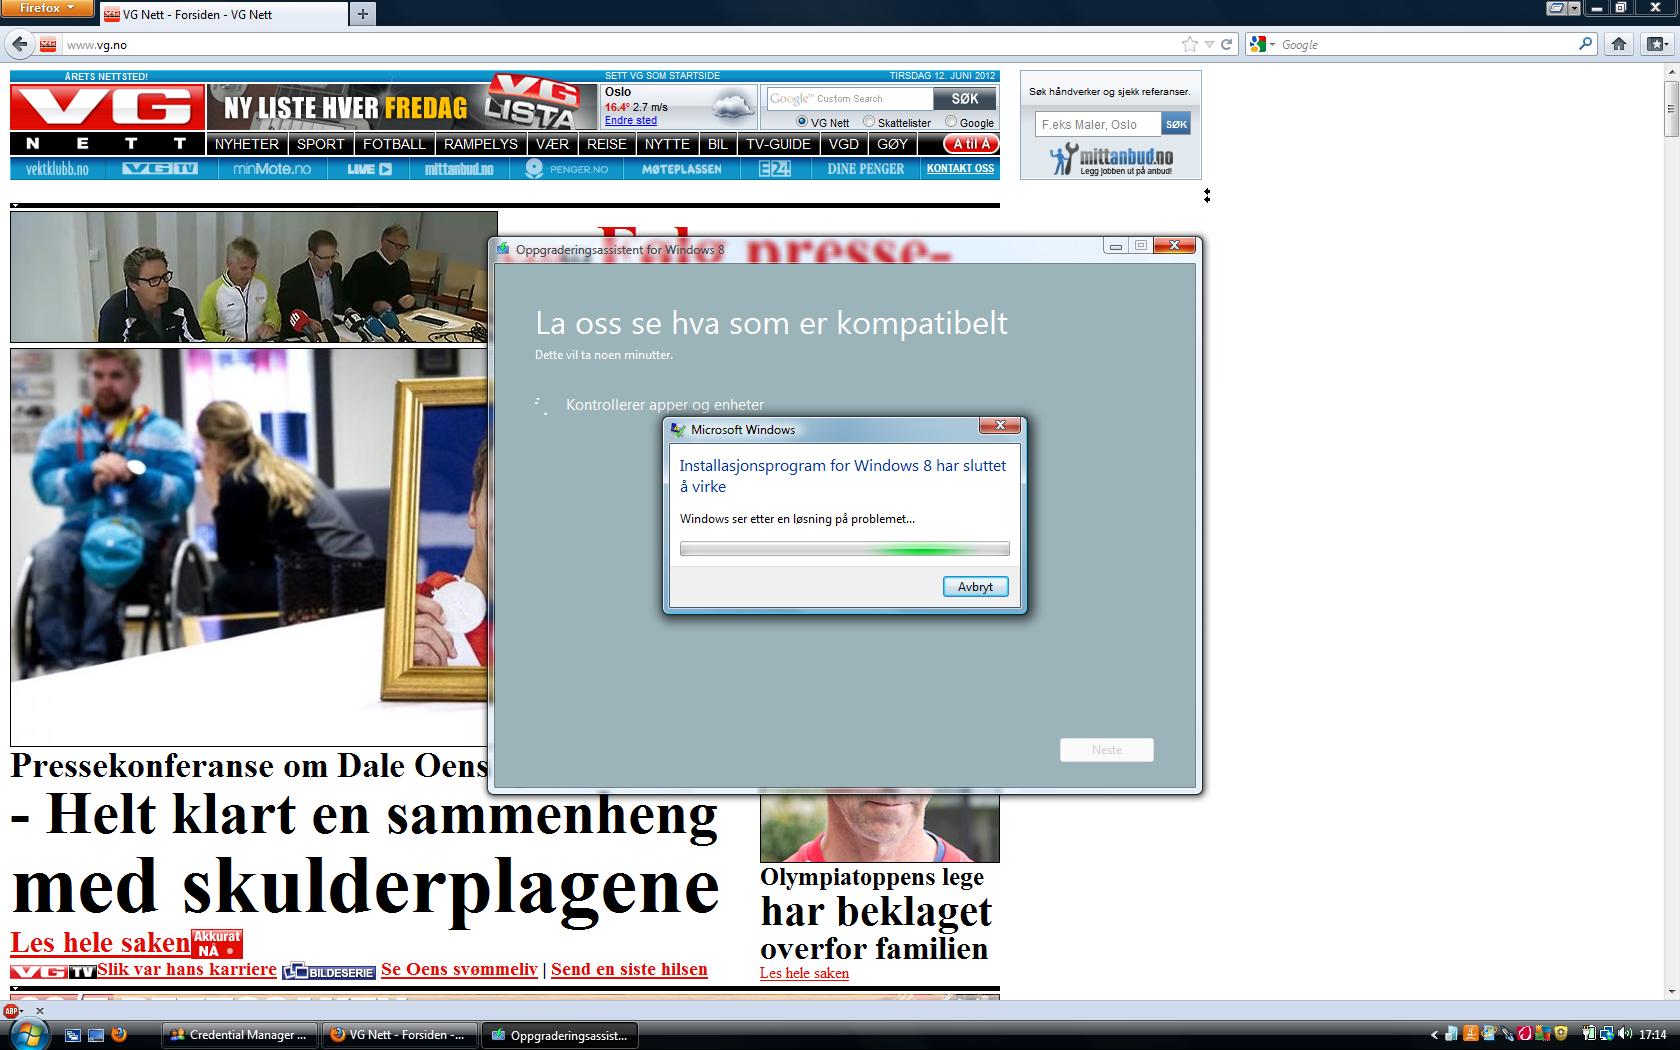This screenshot has width=1680, height=1050.
Task: Click the SØK button in VG search
Action: point(964,98)
